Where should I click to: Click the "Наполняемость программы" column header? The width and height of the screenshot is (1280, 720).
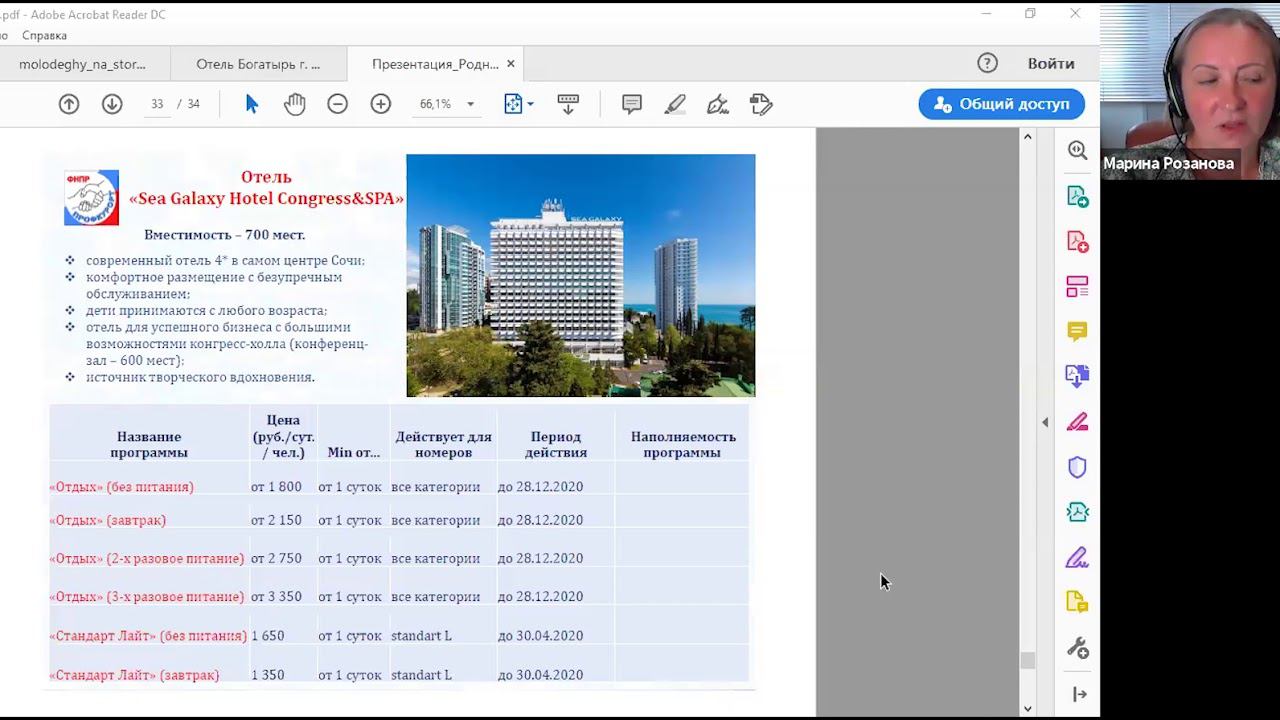(x=683, y=444)
